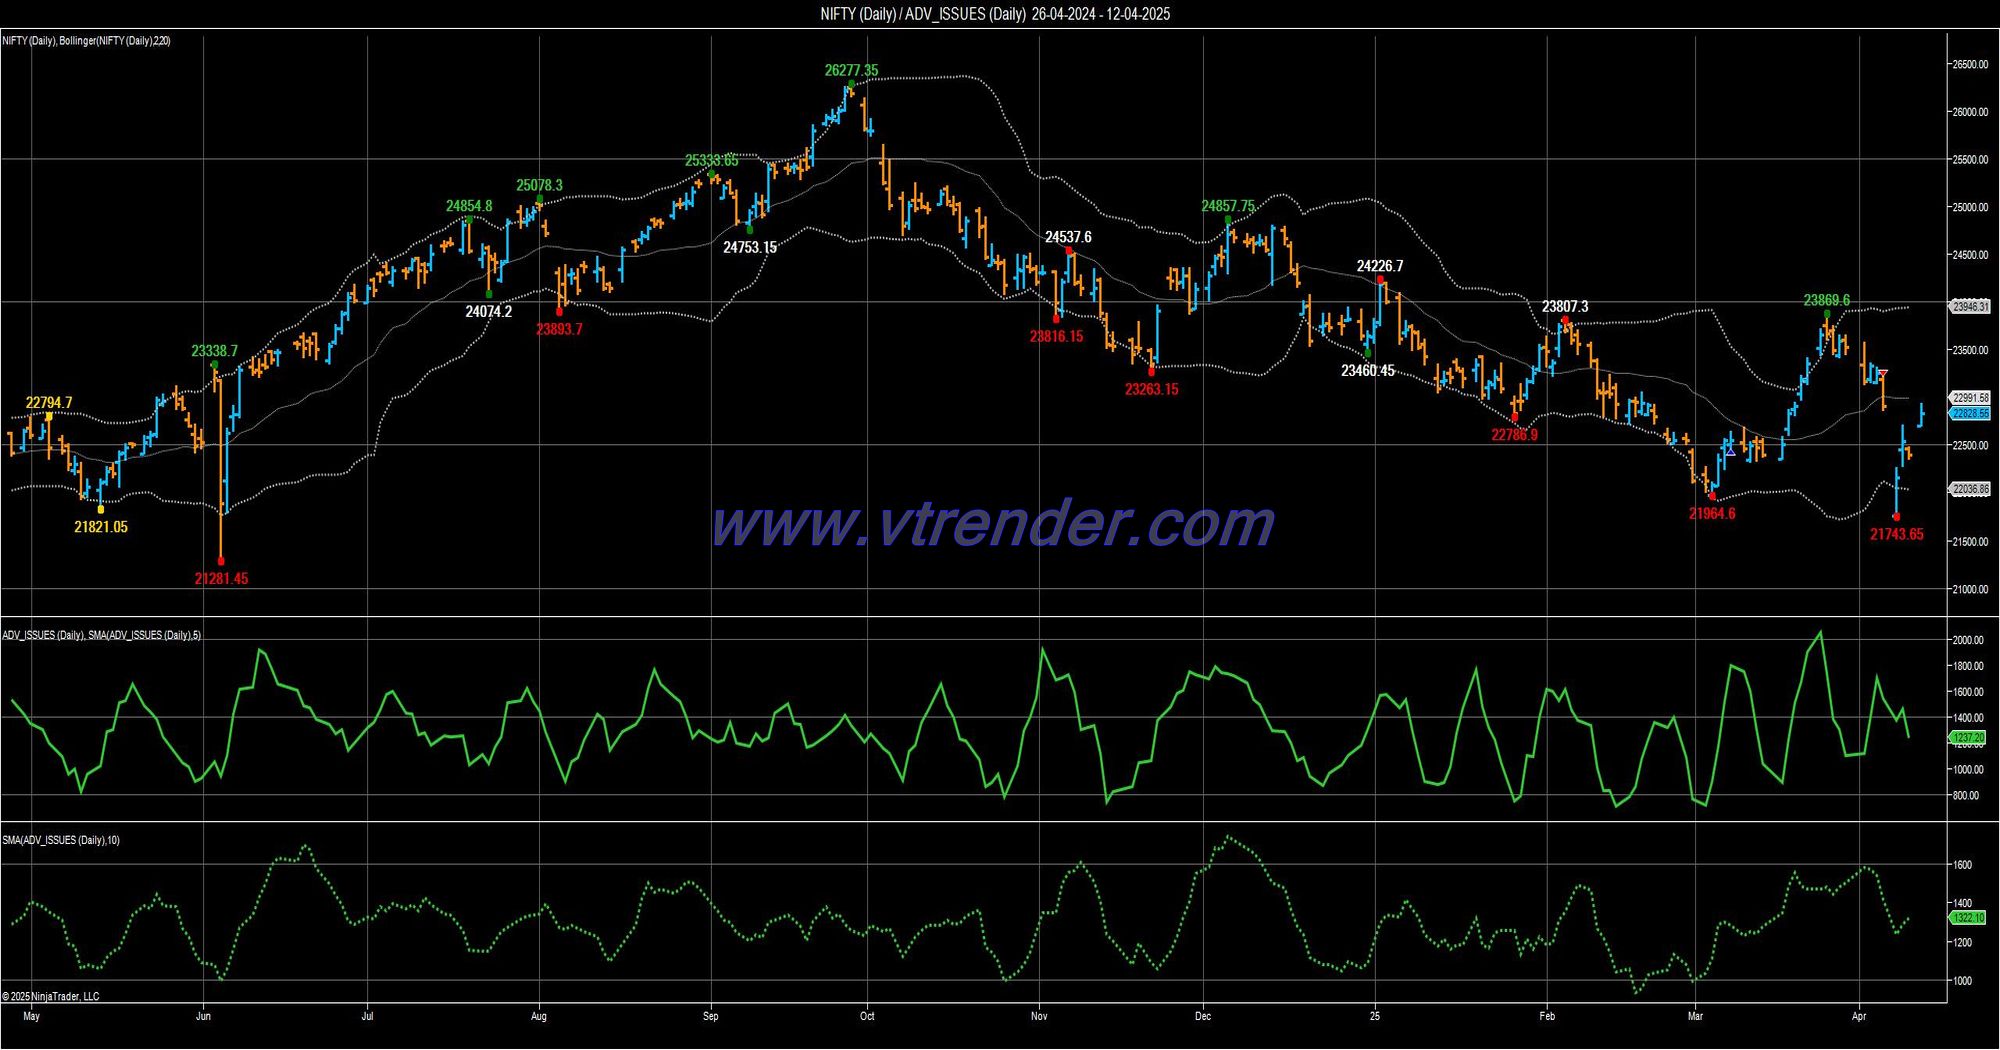Click the green swing-high dot at 26277.35

click(851, 84)
